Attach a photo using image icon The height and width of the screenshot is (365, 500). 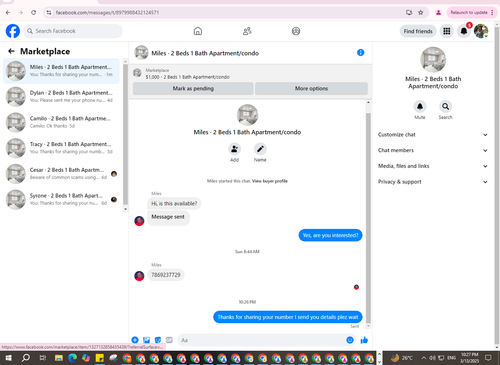(146, 340)
